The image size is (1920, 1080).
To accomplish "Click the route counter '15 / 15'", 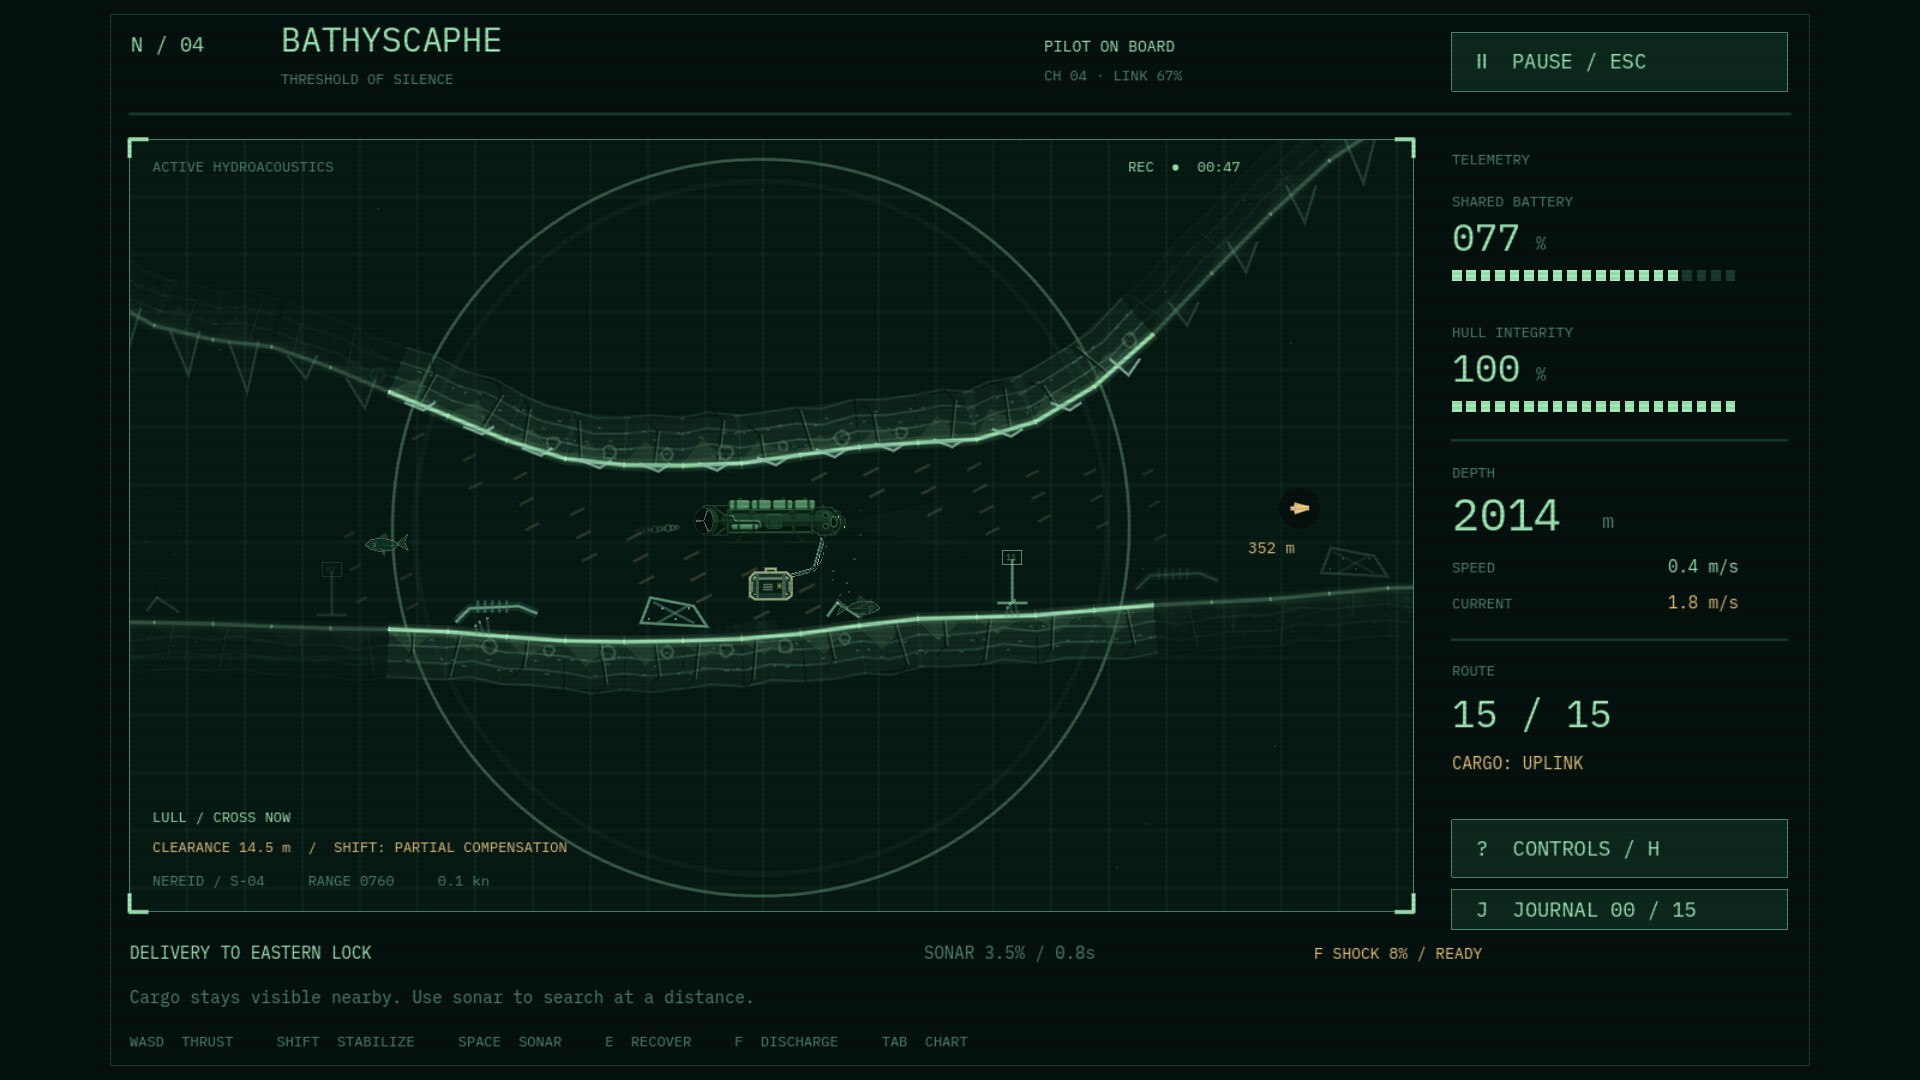I will [1531, 715].
